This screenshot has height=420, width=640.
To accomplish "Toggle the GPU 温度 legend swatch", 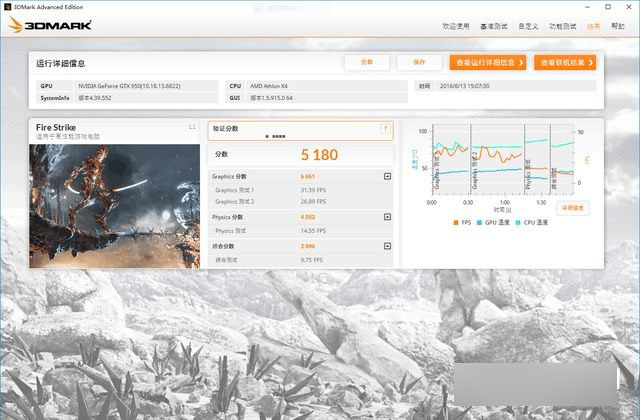I will click(479, 222).
